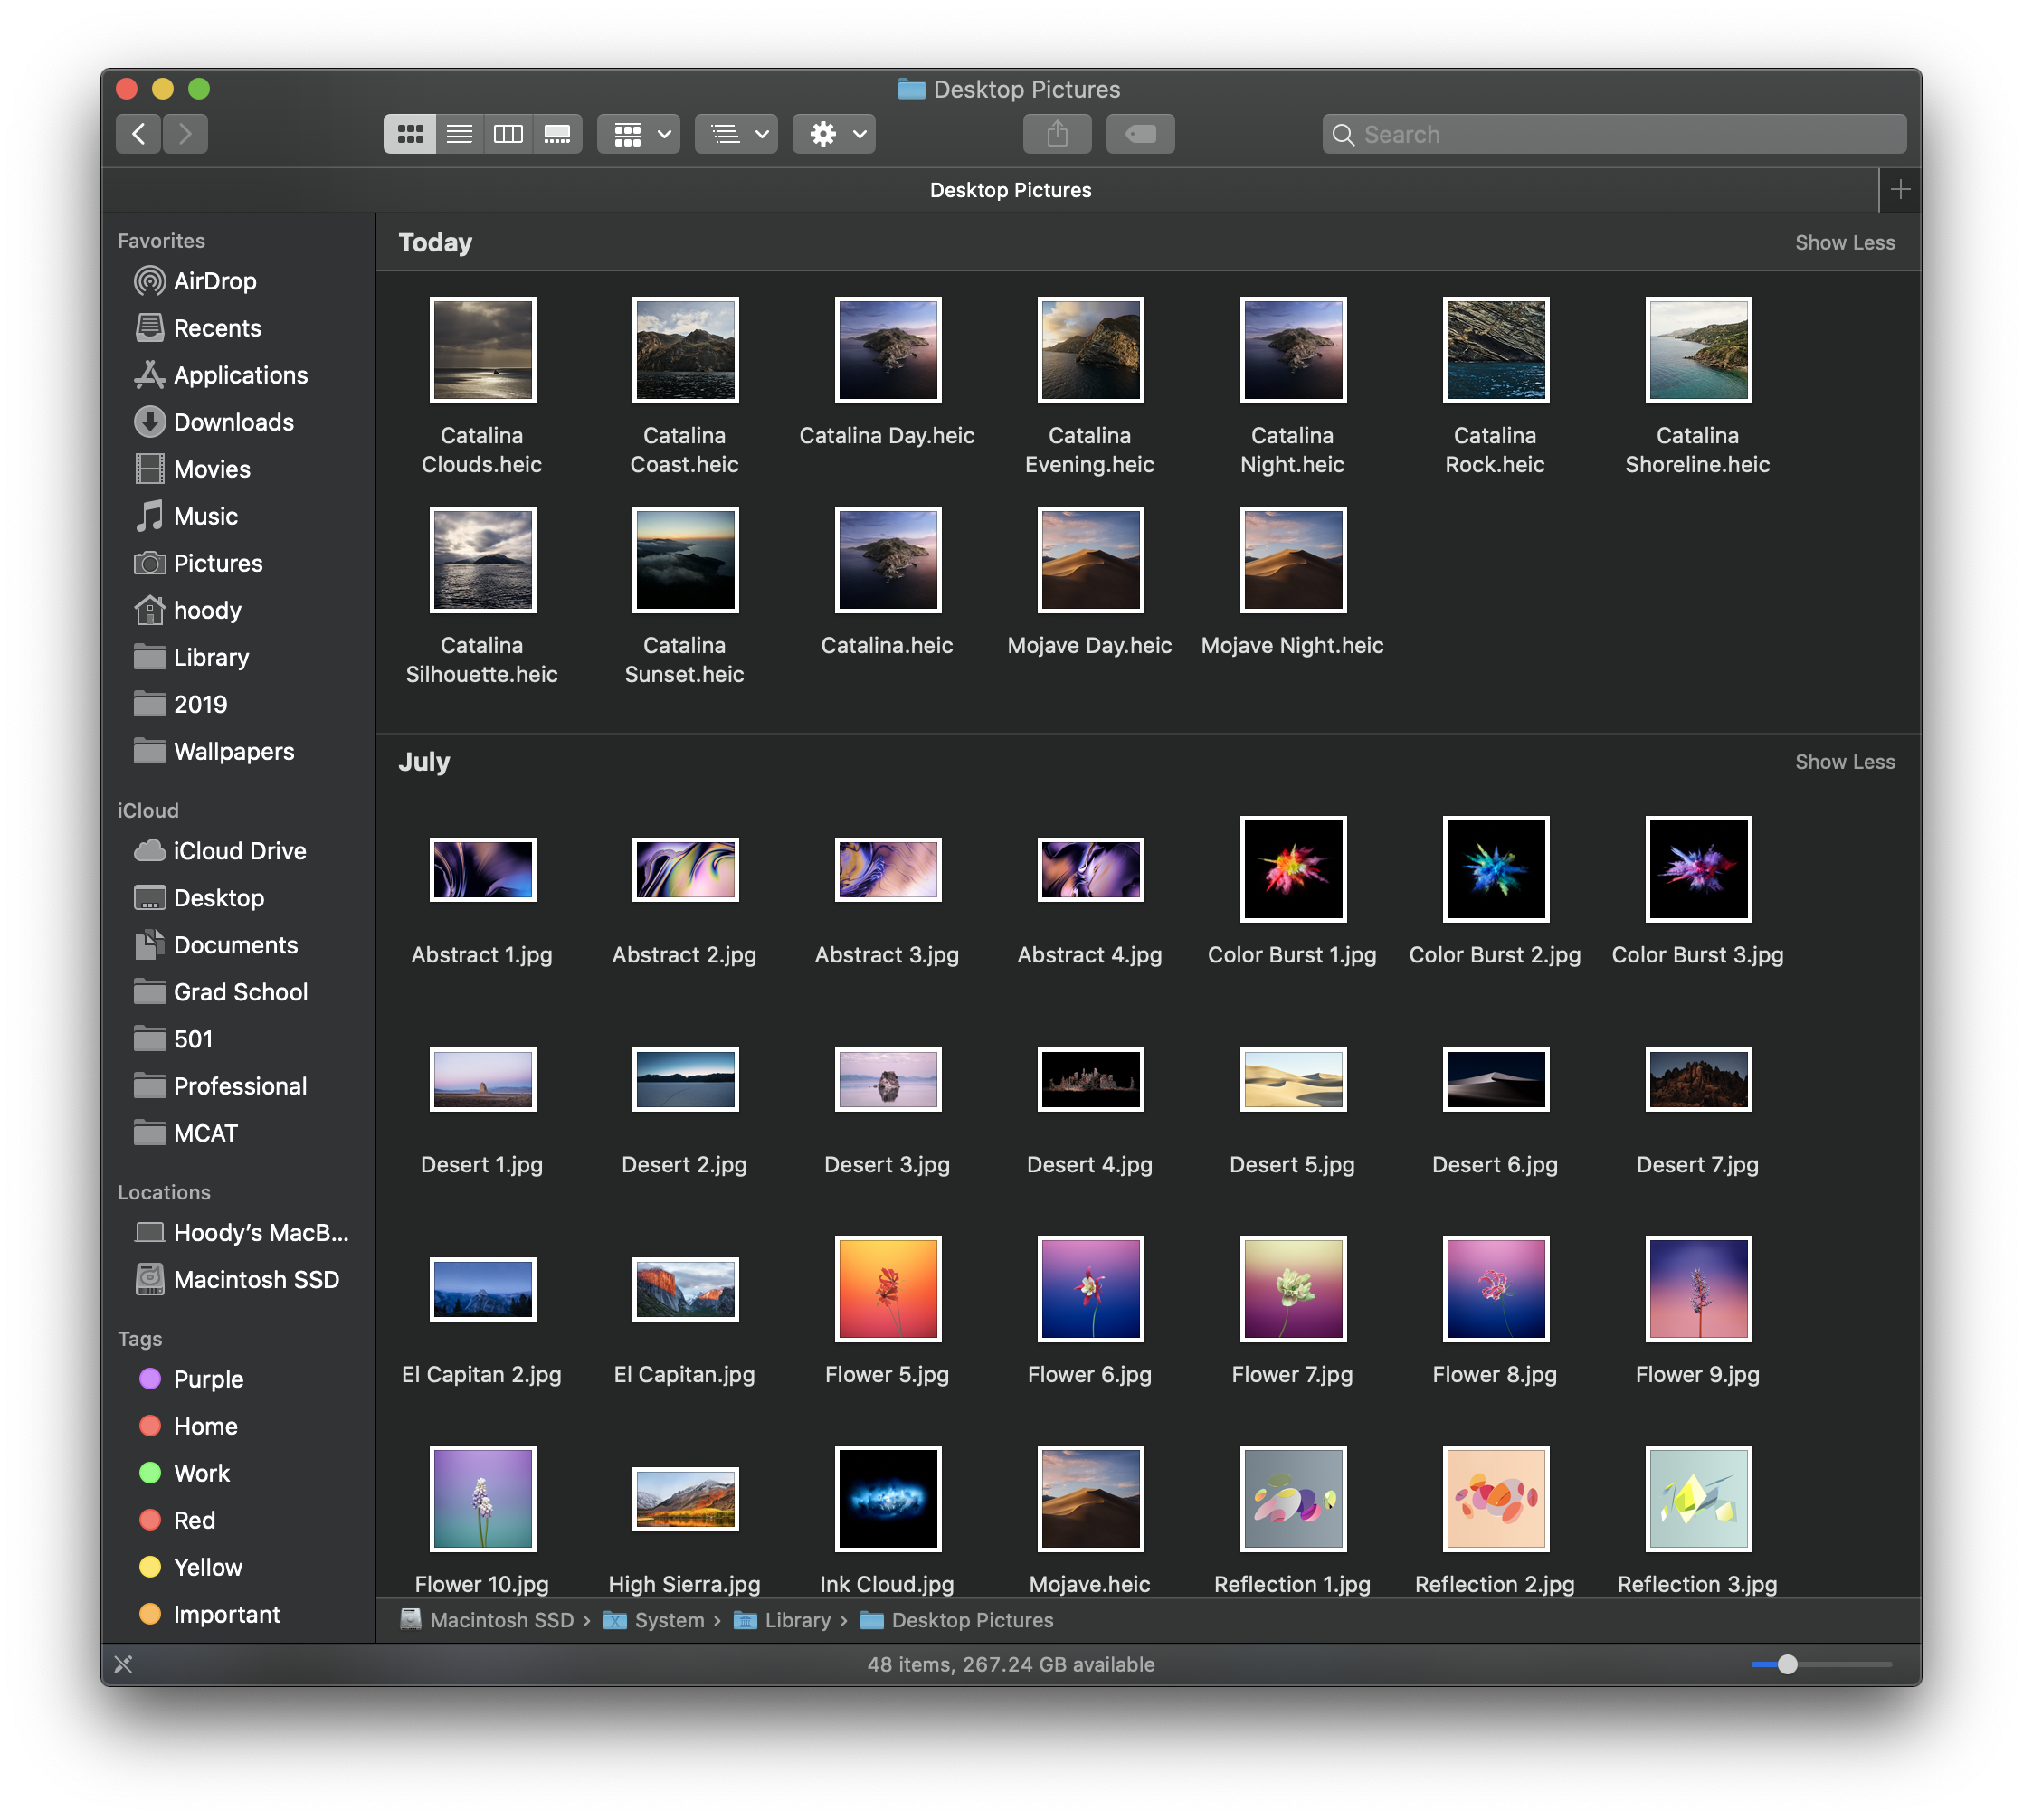Screen dimensions: 2023x1820
Task: Switch to icon view mode
Action: tap(409, 134)
